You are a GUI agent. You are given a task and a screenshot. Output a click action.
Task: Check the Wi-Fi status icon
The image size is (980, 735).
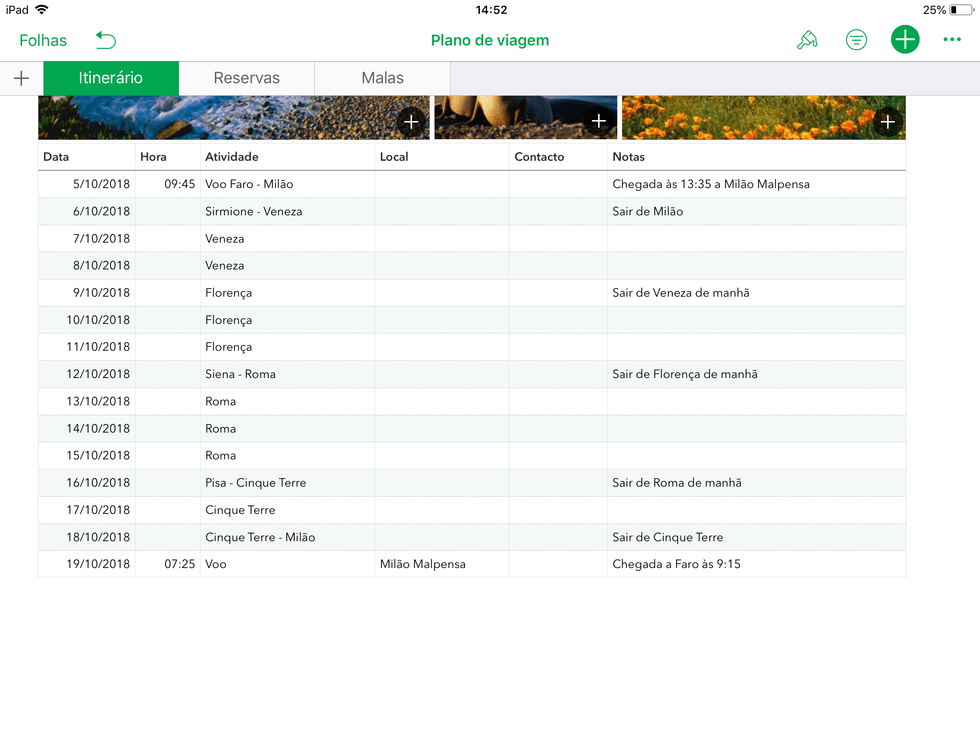click(x=42, y=9)
